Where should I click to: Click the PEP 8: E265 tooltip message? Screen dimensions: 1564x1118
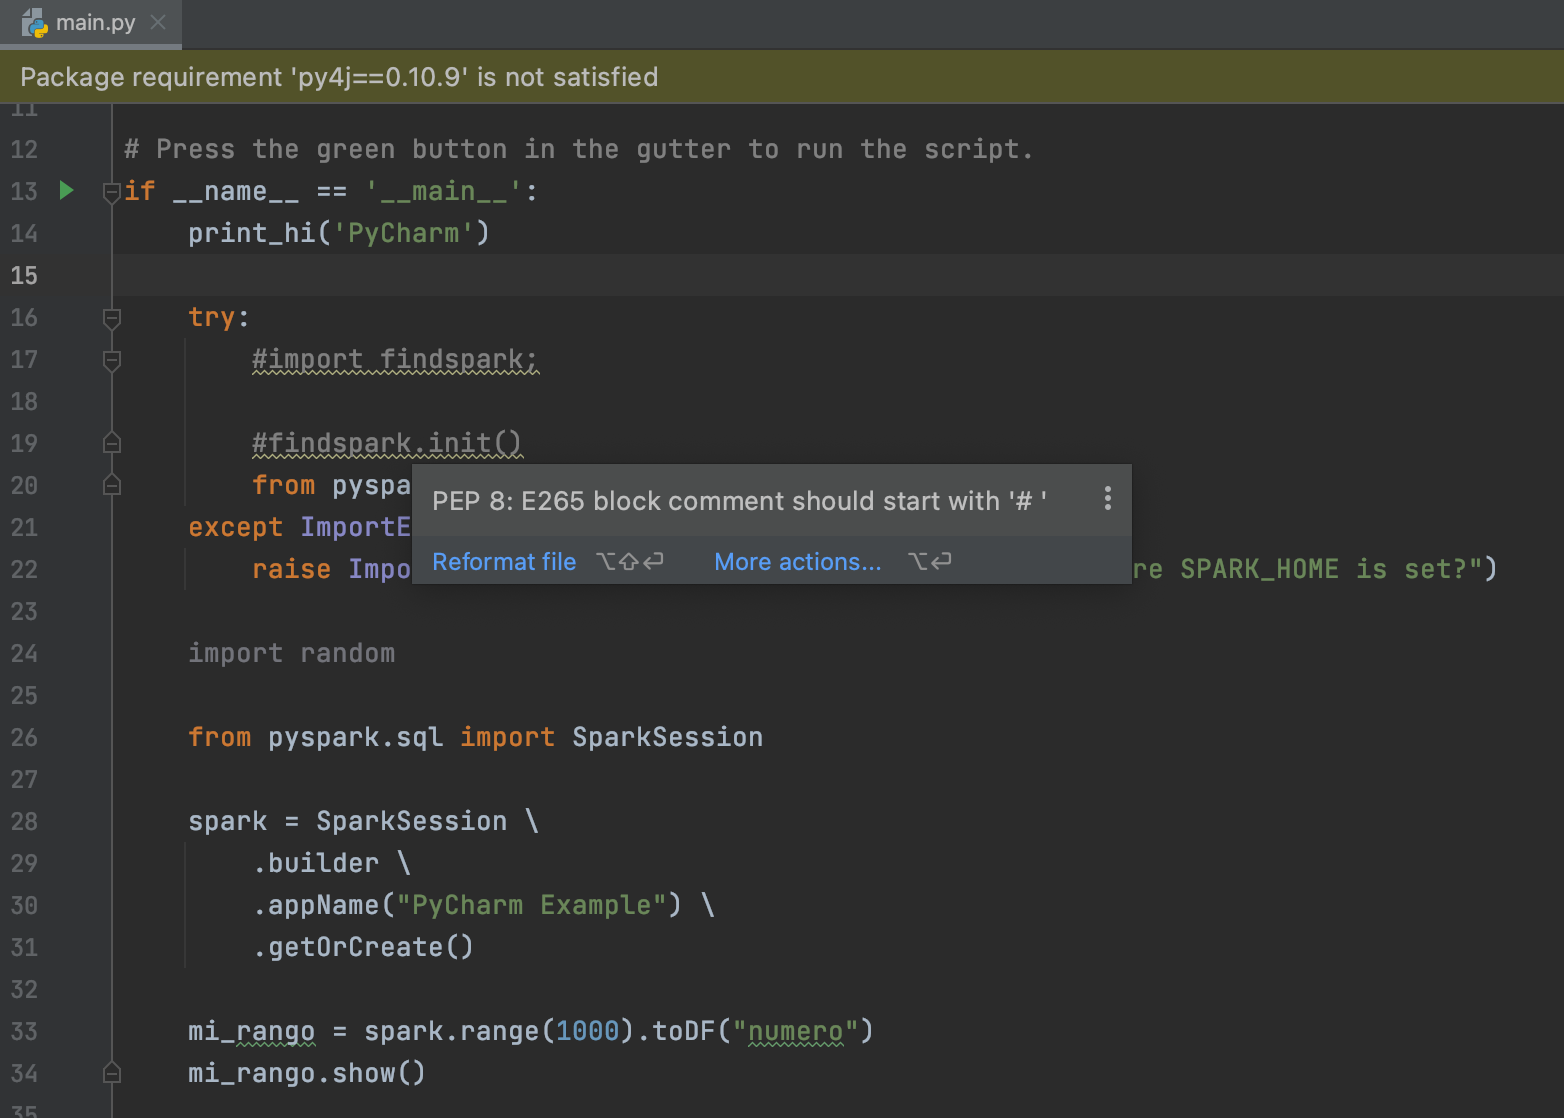[740, 501]
